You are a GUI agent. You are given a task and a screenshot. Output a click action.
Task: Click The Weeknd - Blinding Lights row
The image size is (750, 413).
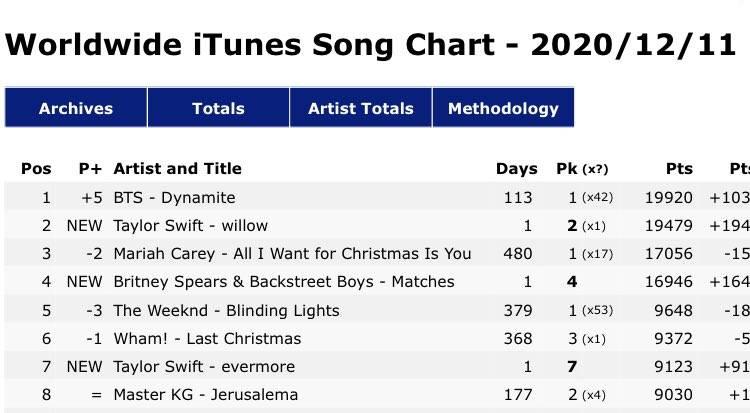click(226, 310)
